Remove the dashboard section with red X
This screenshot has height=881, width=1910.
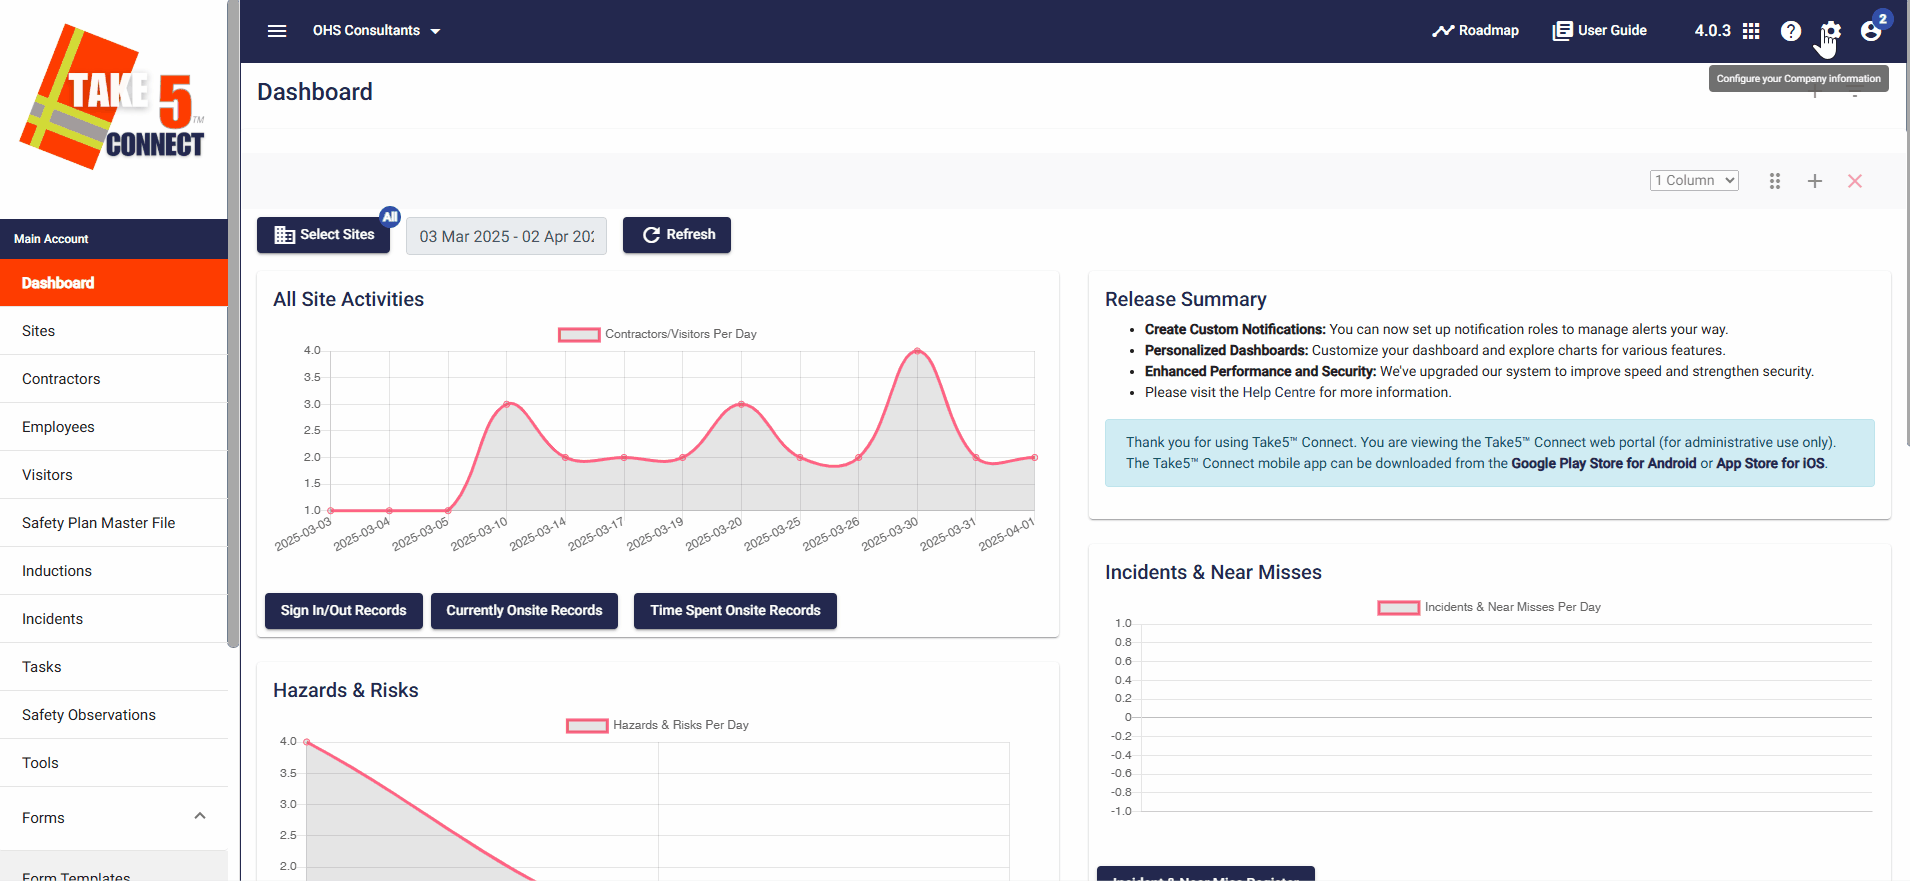click(x=1855, y=181)
